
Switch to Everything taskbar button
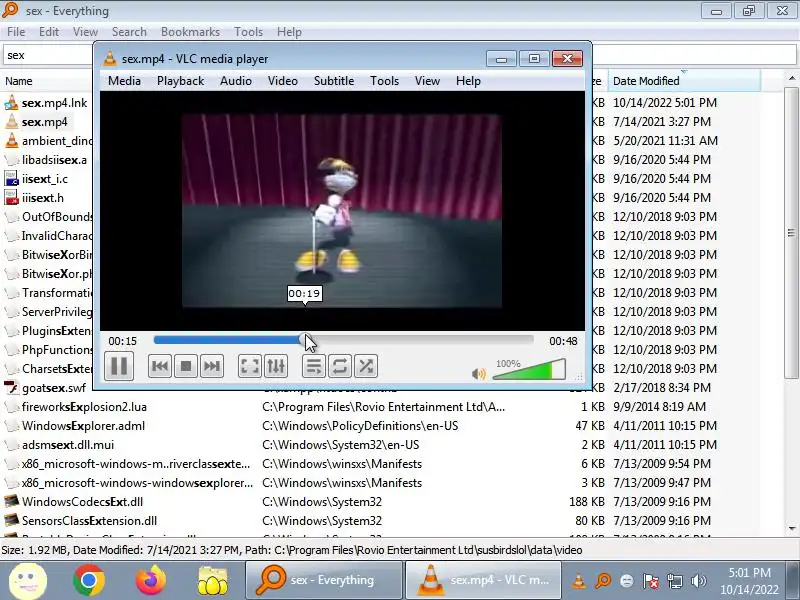point(324,580)
